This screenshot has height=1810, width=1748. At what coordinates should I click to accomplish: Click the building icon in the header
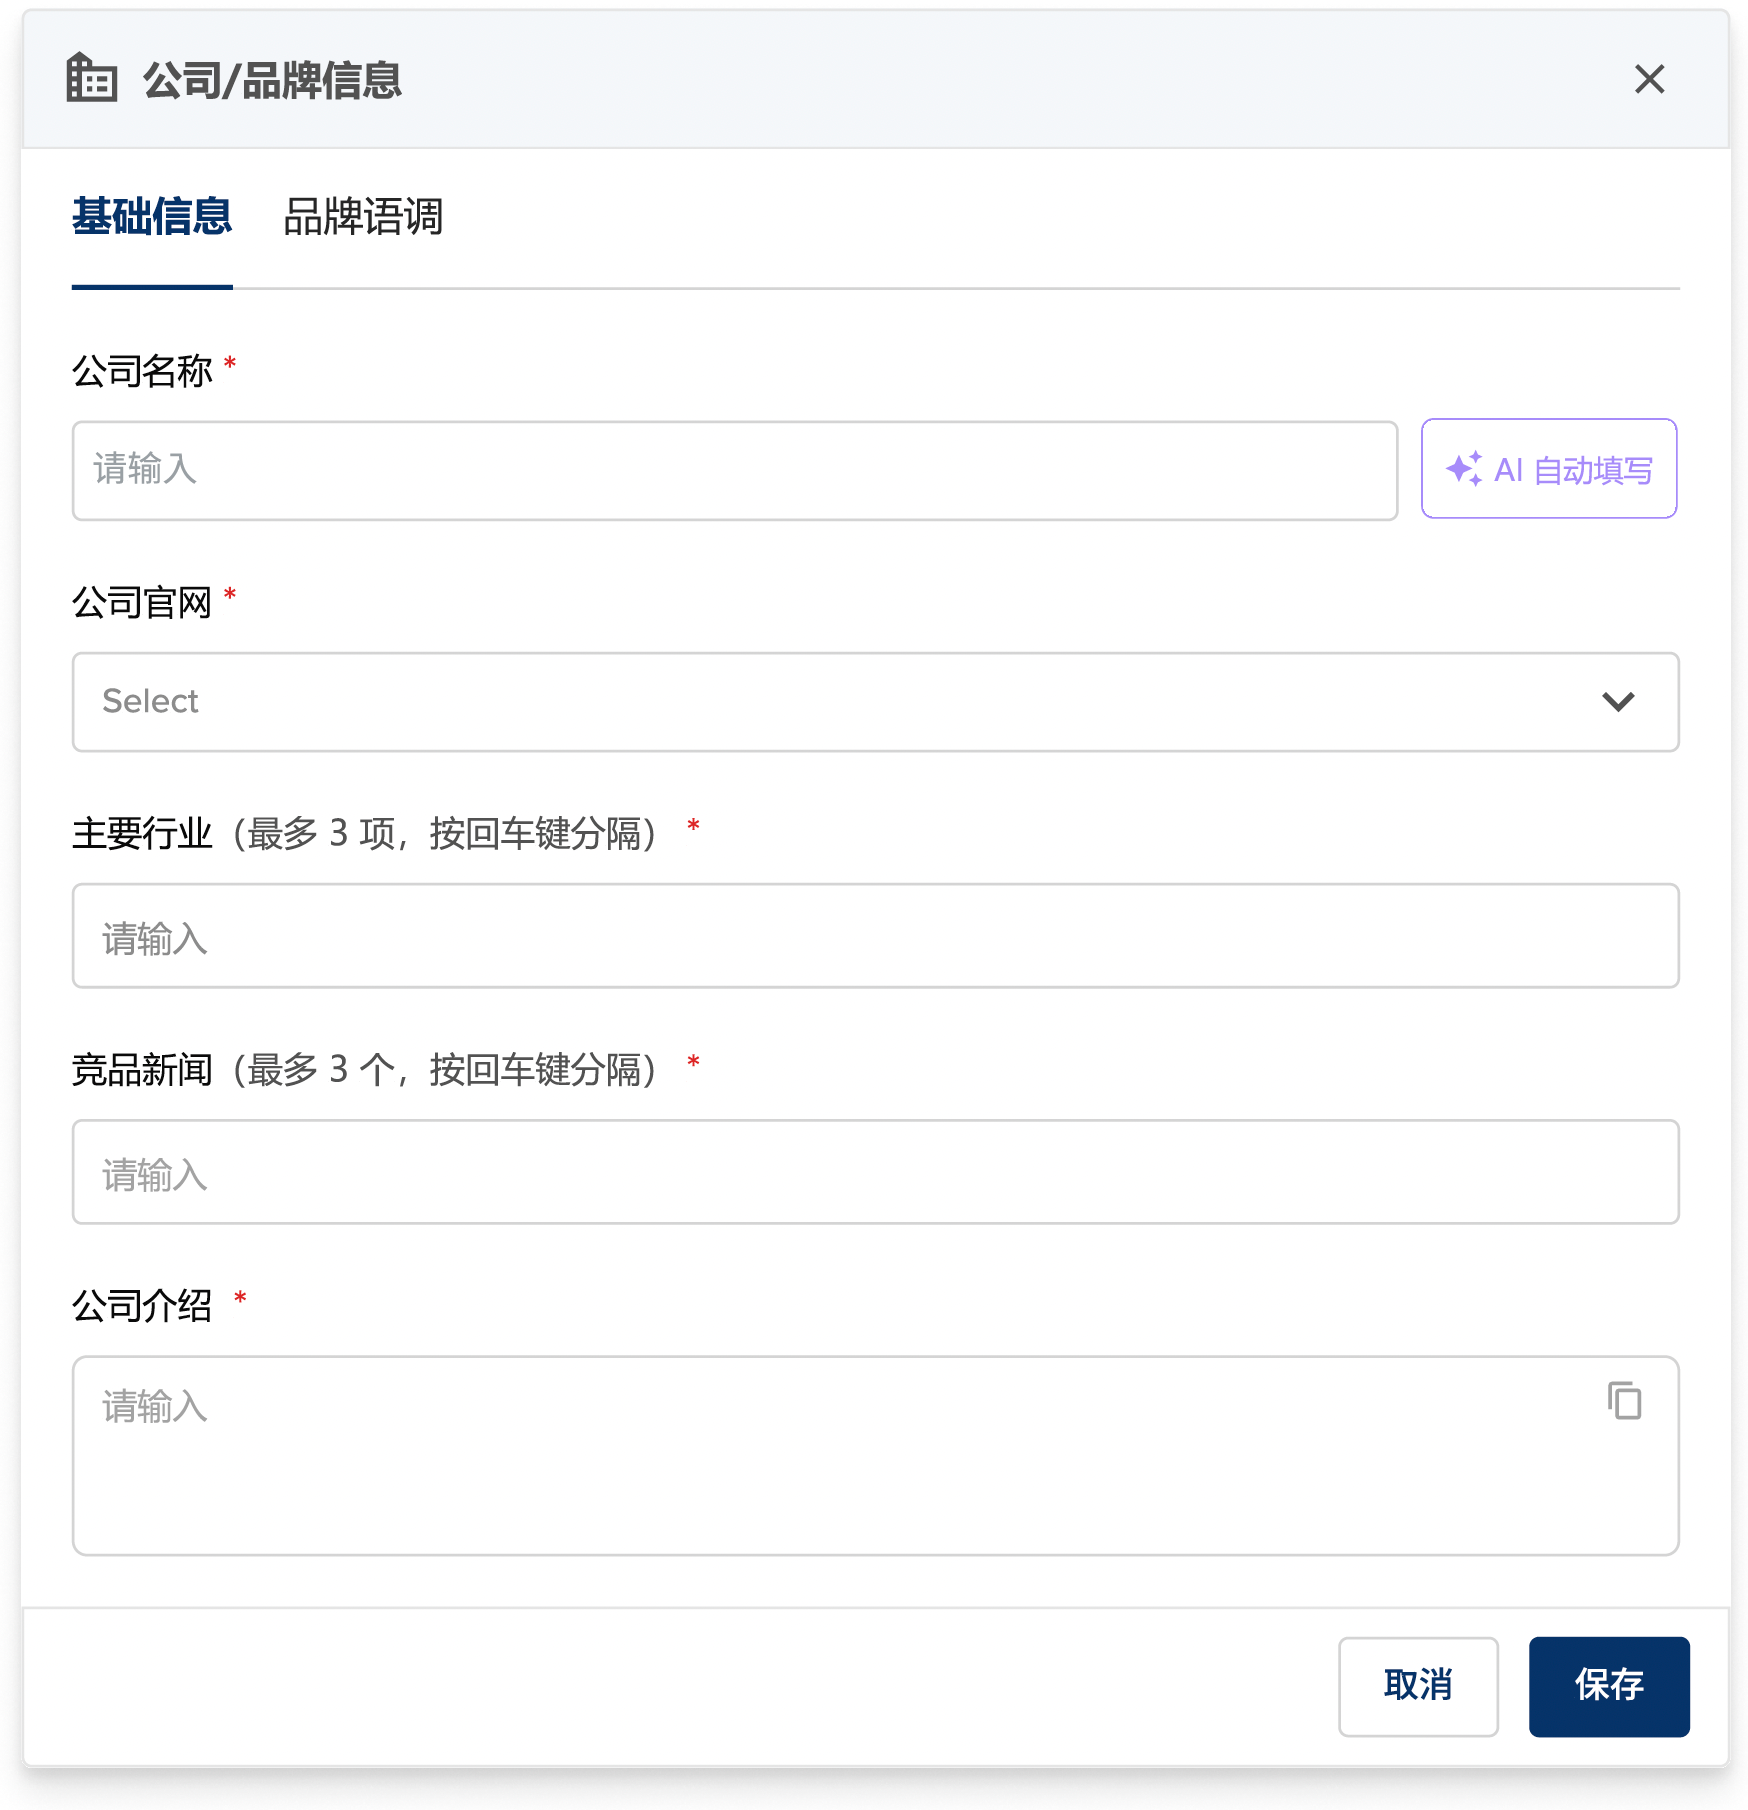pos(92,78)
